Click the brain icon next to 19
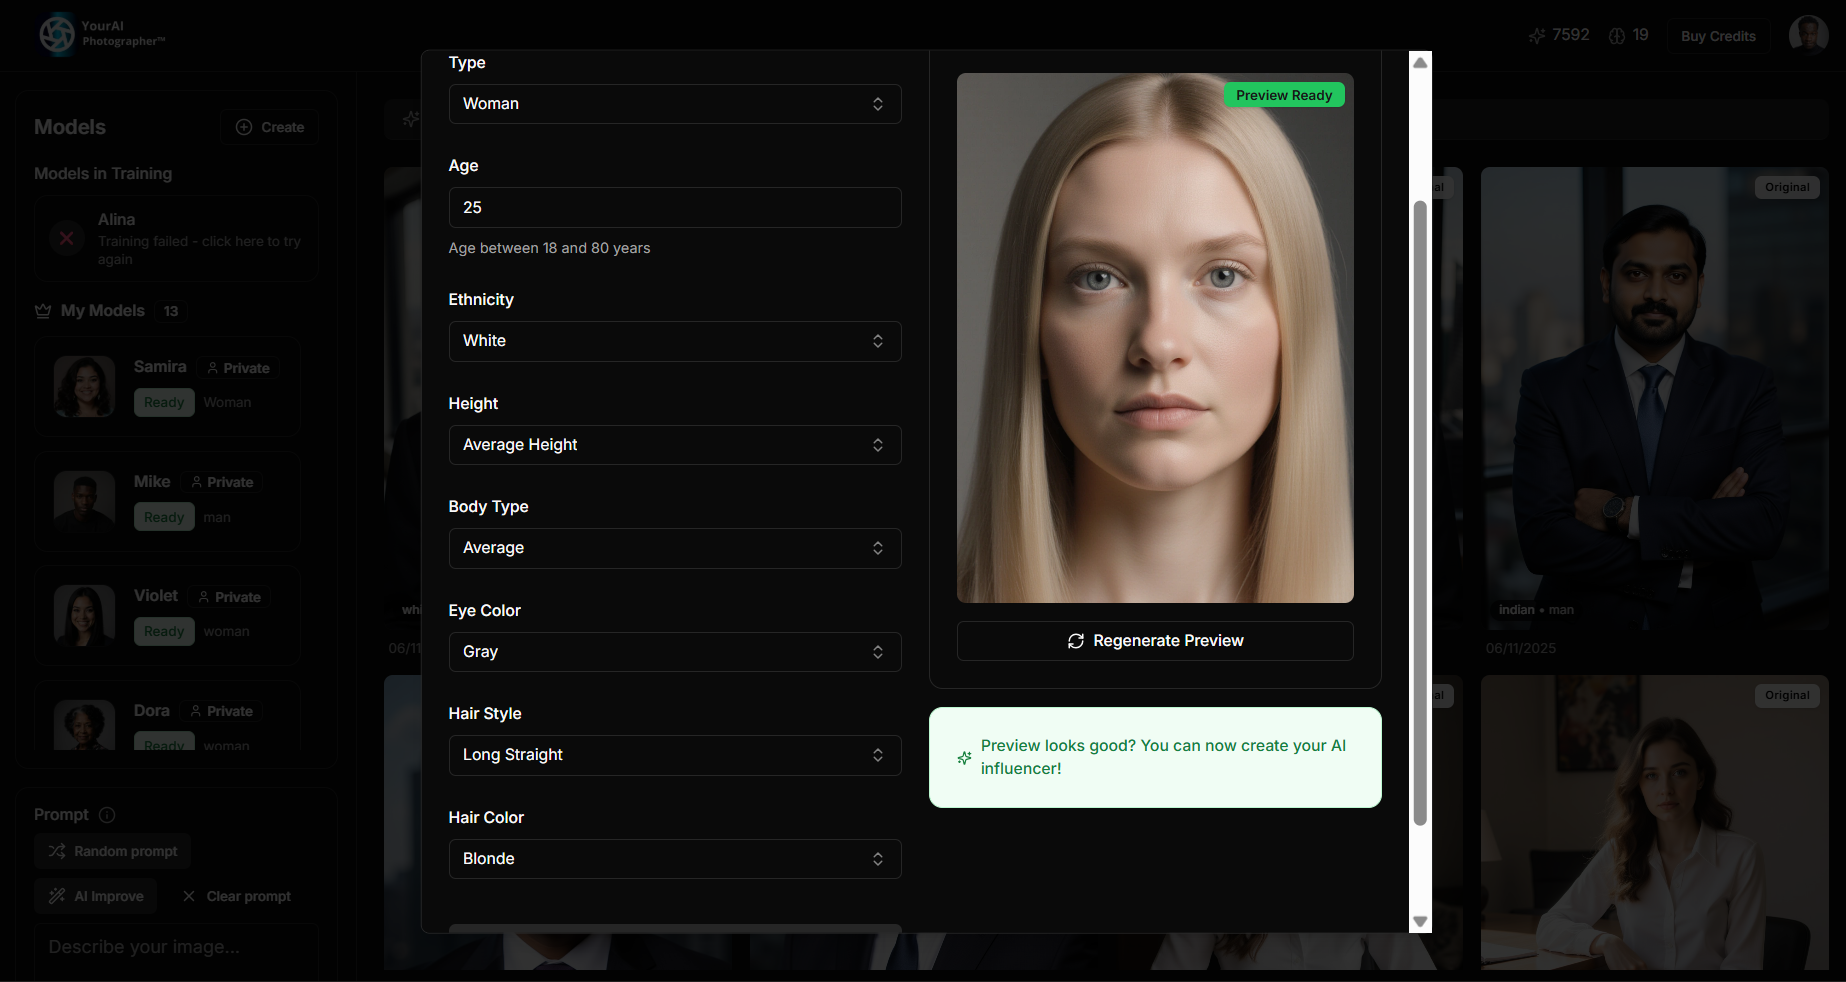Screen dimensions: 1846x982 coord(1617,34)
